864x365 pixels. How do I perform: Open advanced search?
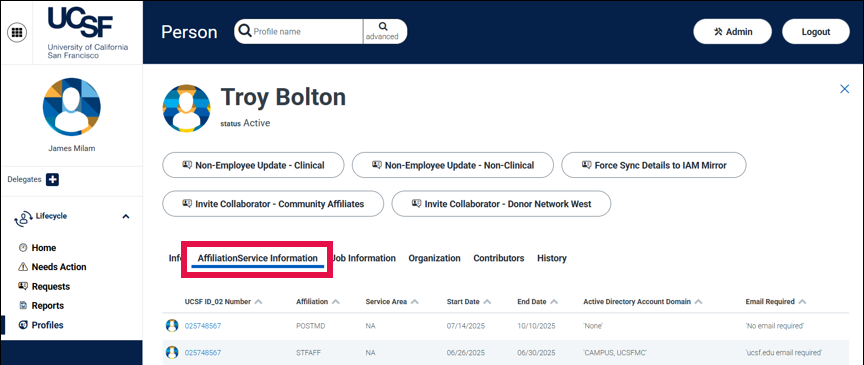click(382, 31)
